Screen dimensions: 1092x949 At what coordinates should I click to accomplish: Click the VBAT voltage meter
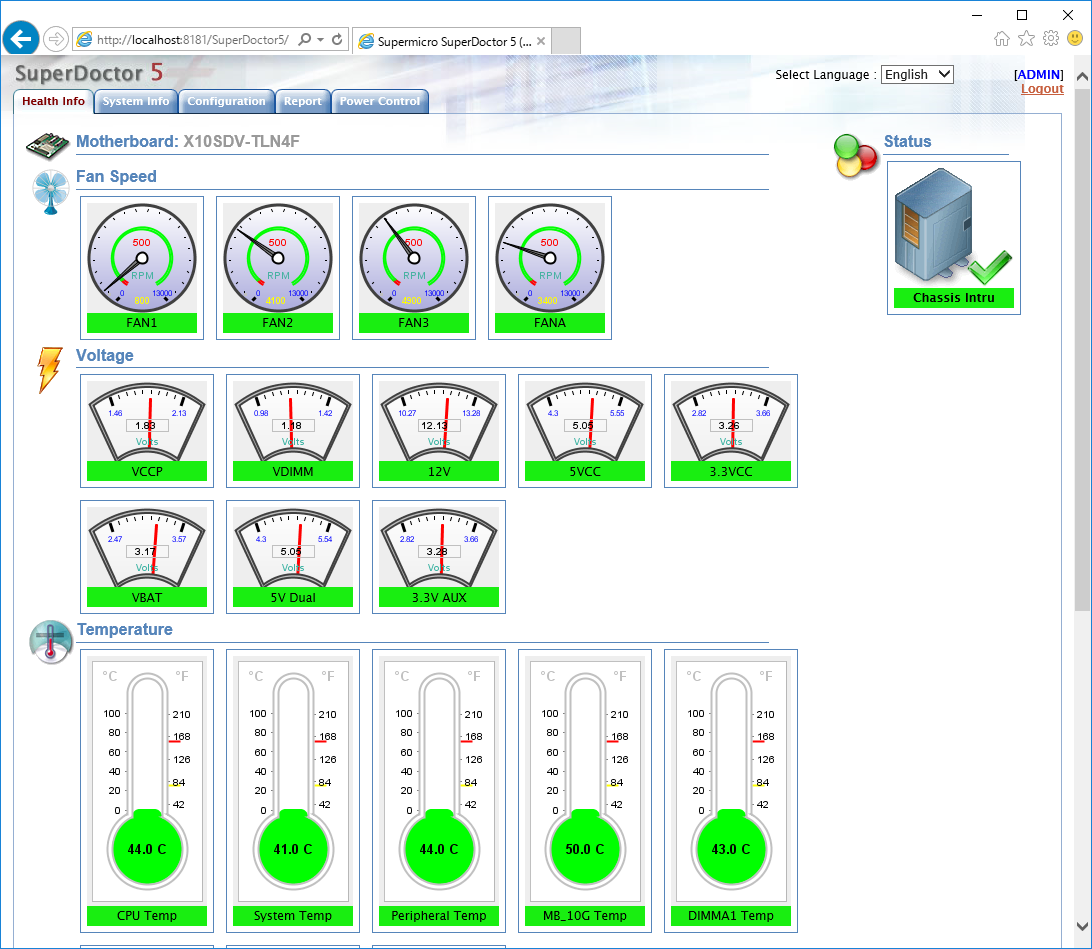point(147,547)
